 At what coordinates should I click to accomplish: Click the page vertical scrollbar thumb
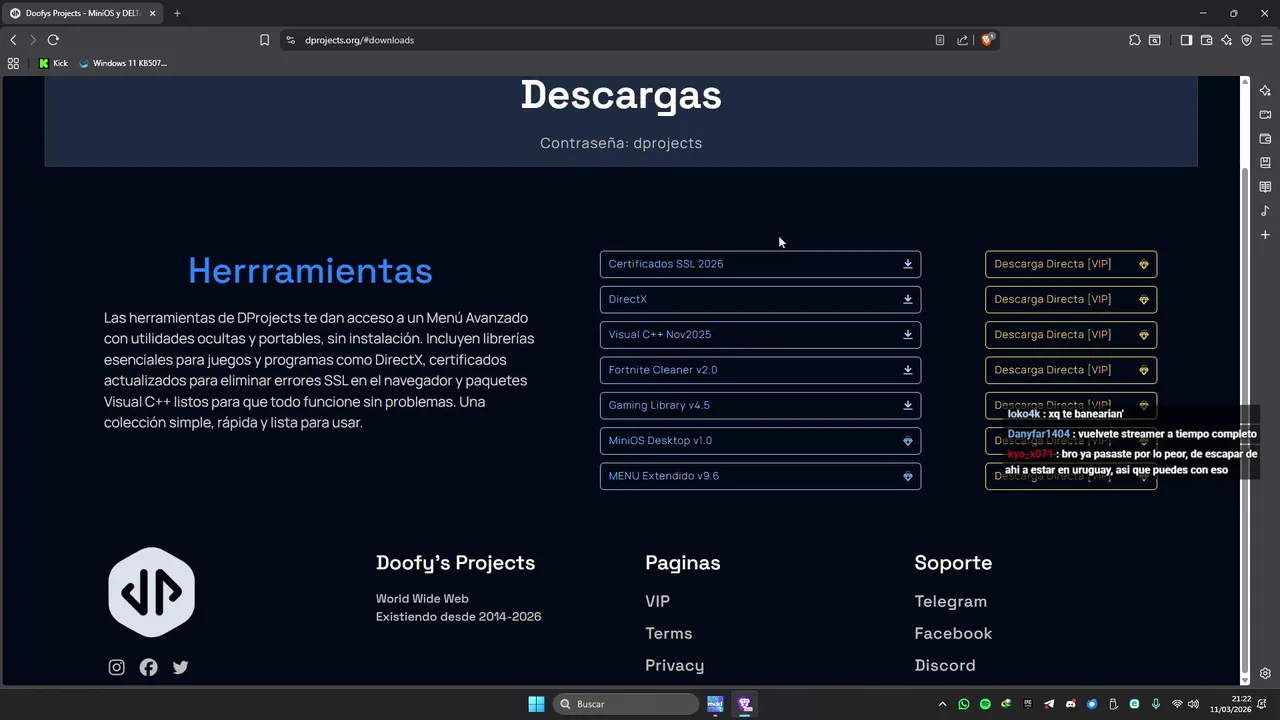coord(1245,420)
